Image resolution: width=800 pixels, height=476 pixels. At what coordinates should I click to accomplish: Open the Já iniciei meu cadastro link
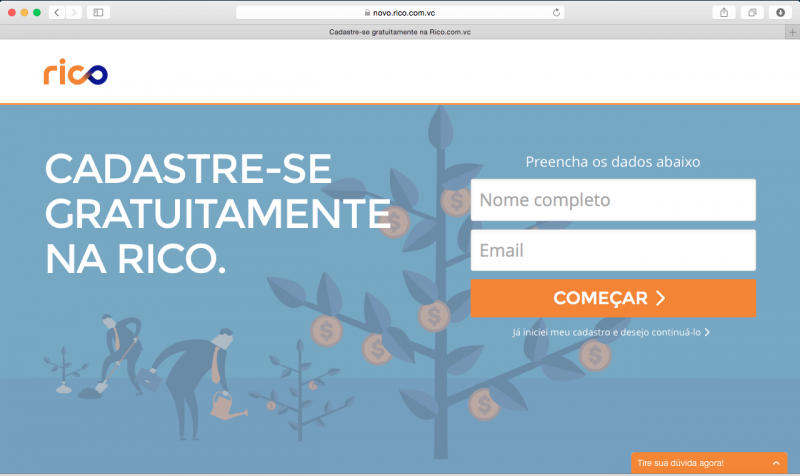[x=611, y=332]
